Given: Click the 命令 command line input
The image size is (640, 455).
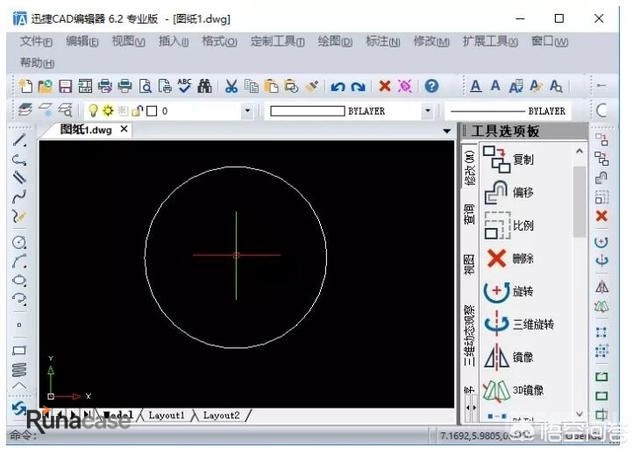Looking at the screenshot, I should click(220, 435).
